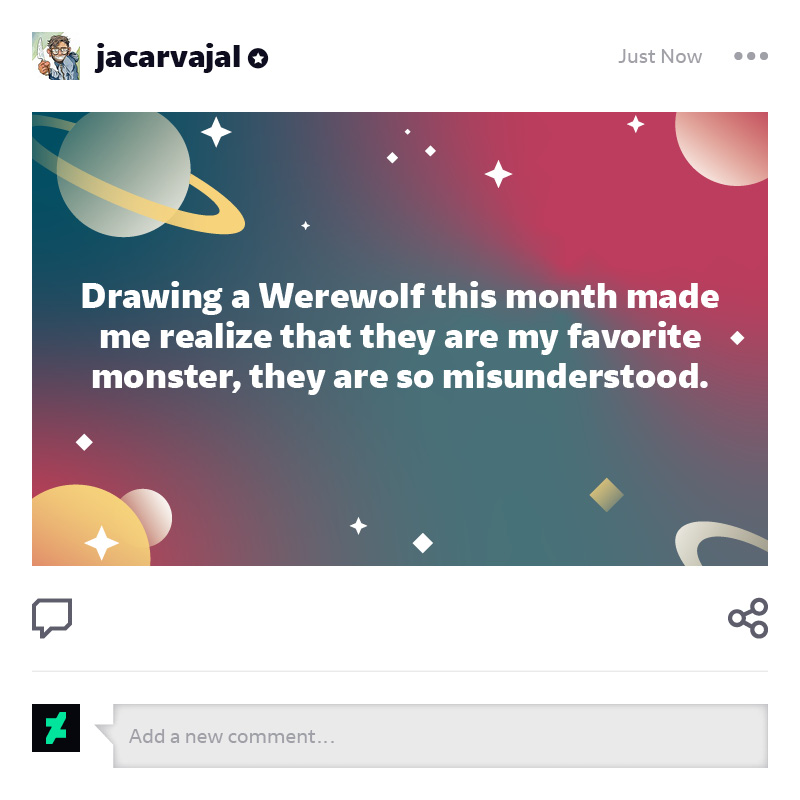Focus the "Add a new comment" field
The width and height of the screenshot is (800, 800).
click(440, 736)
